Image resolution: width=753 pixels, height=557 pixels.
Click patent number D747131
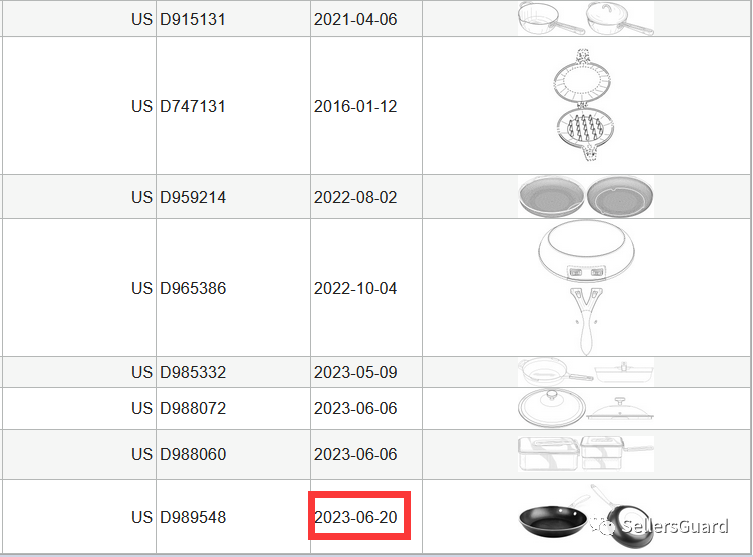tap(193, 106)
